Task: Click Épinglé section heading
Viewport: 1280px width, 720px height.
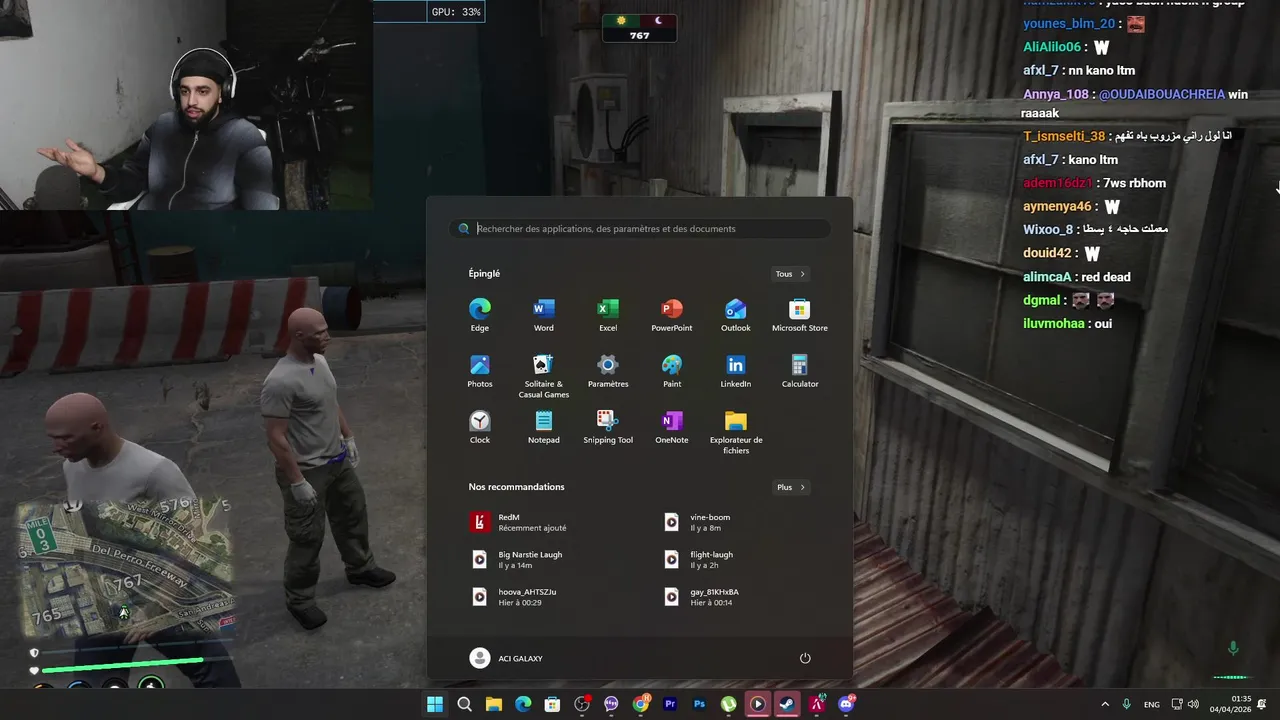Action: (x=484, y=274)
